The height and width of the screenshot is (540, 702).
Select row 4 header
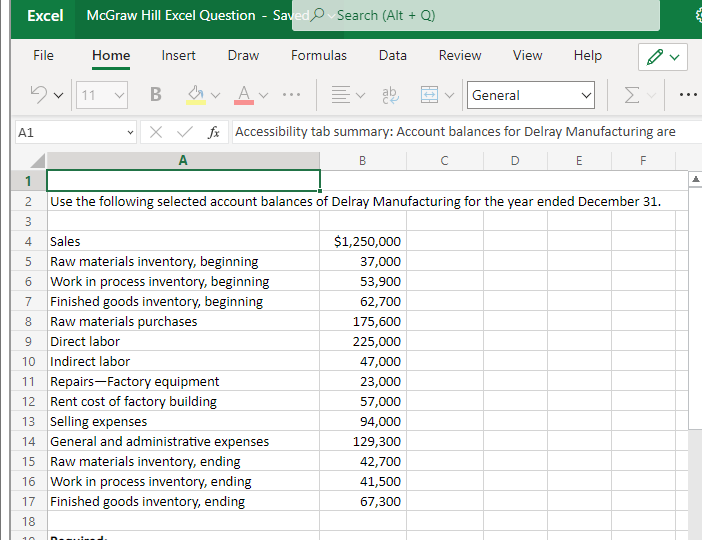click(29, 241)
